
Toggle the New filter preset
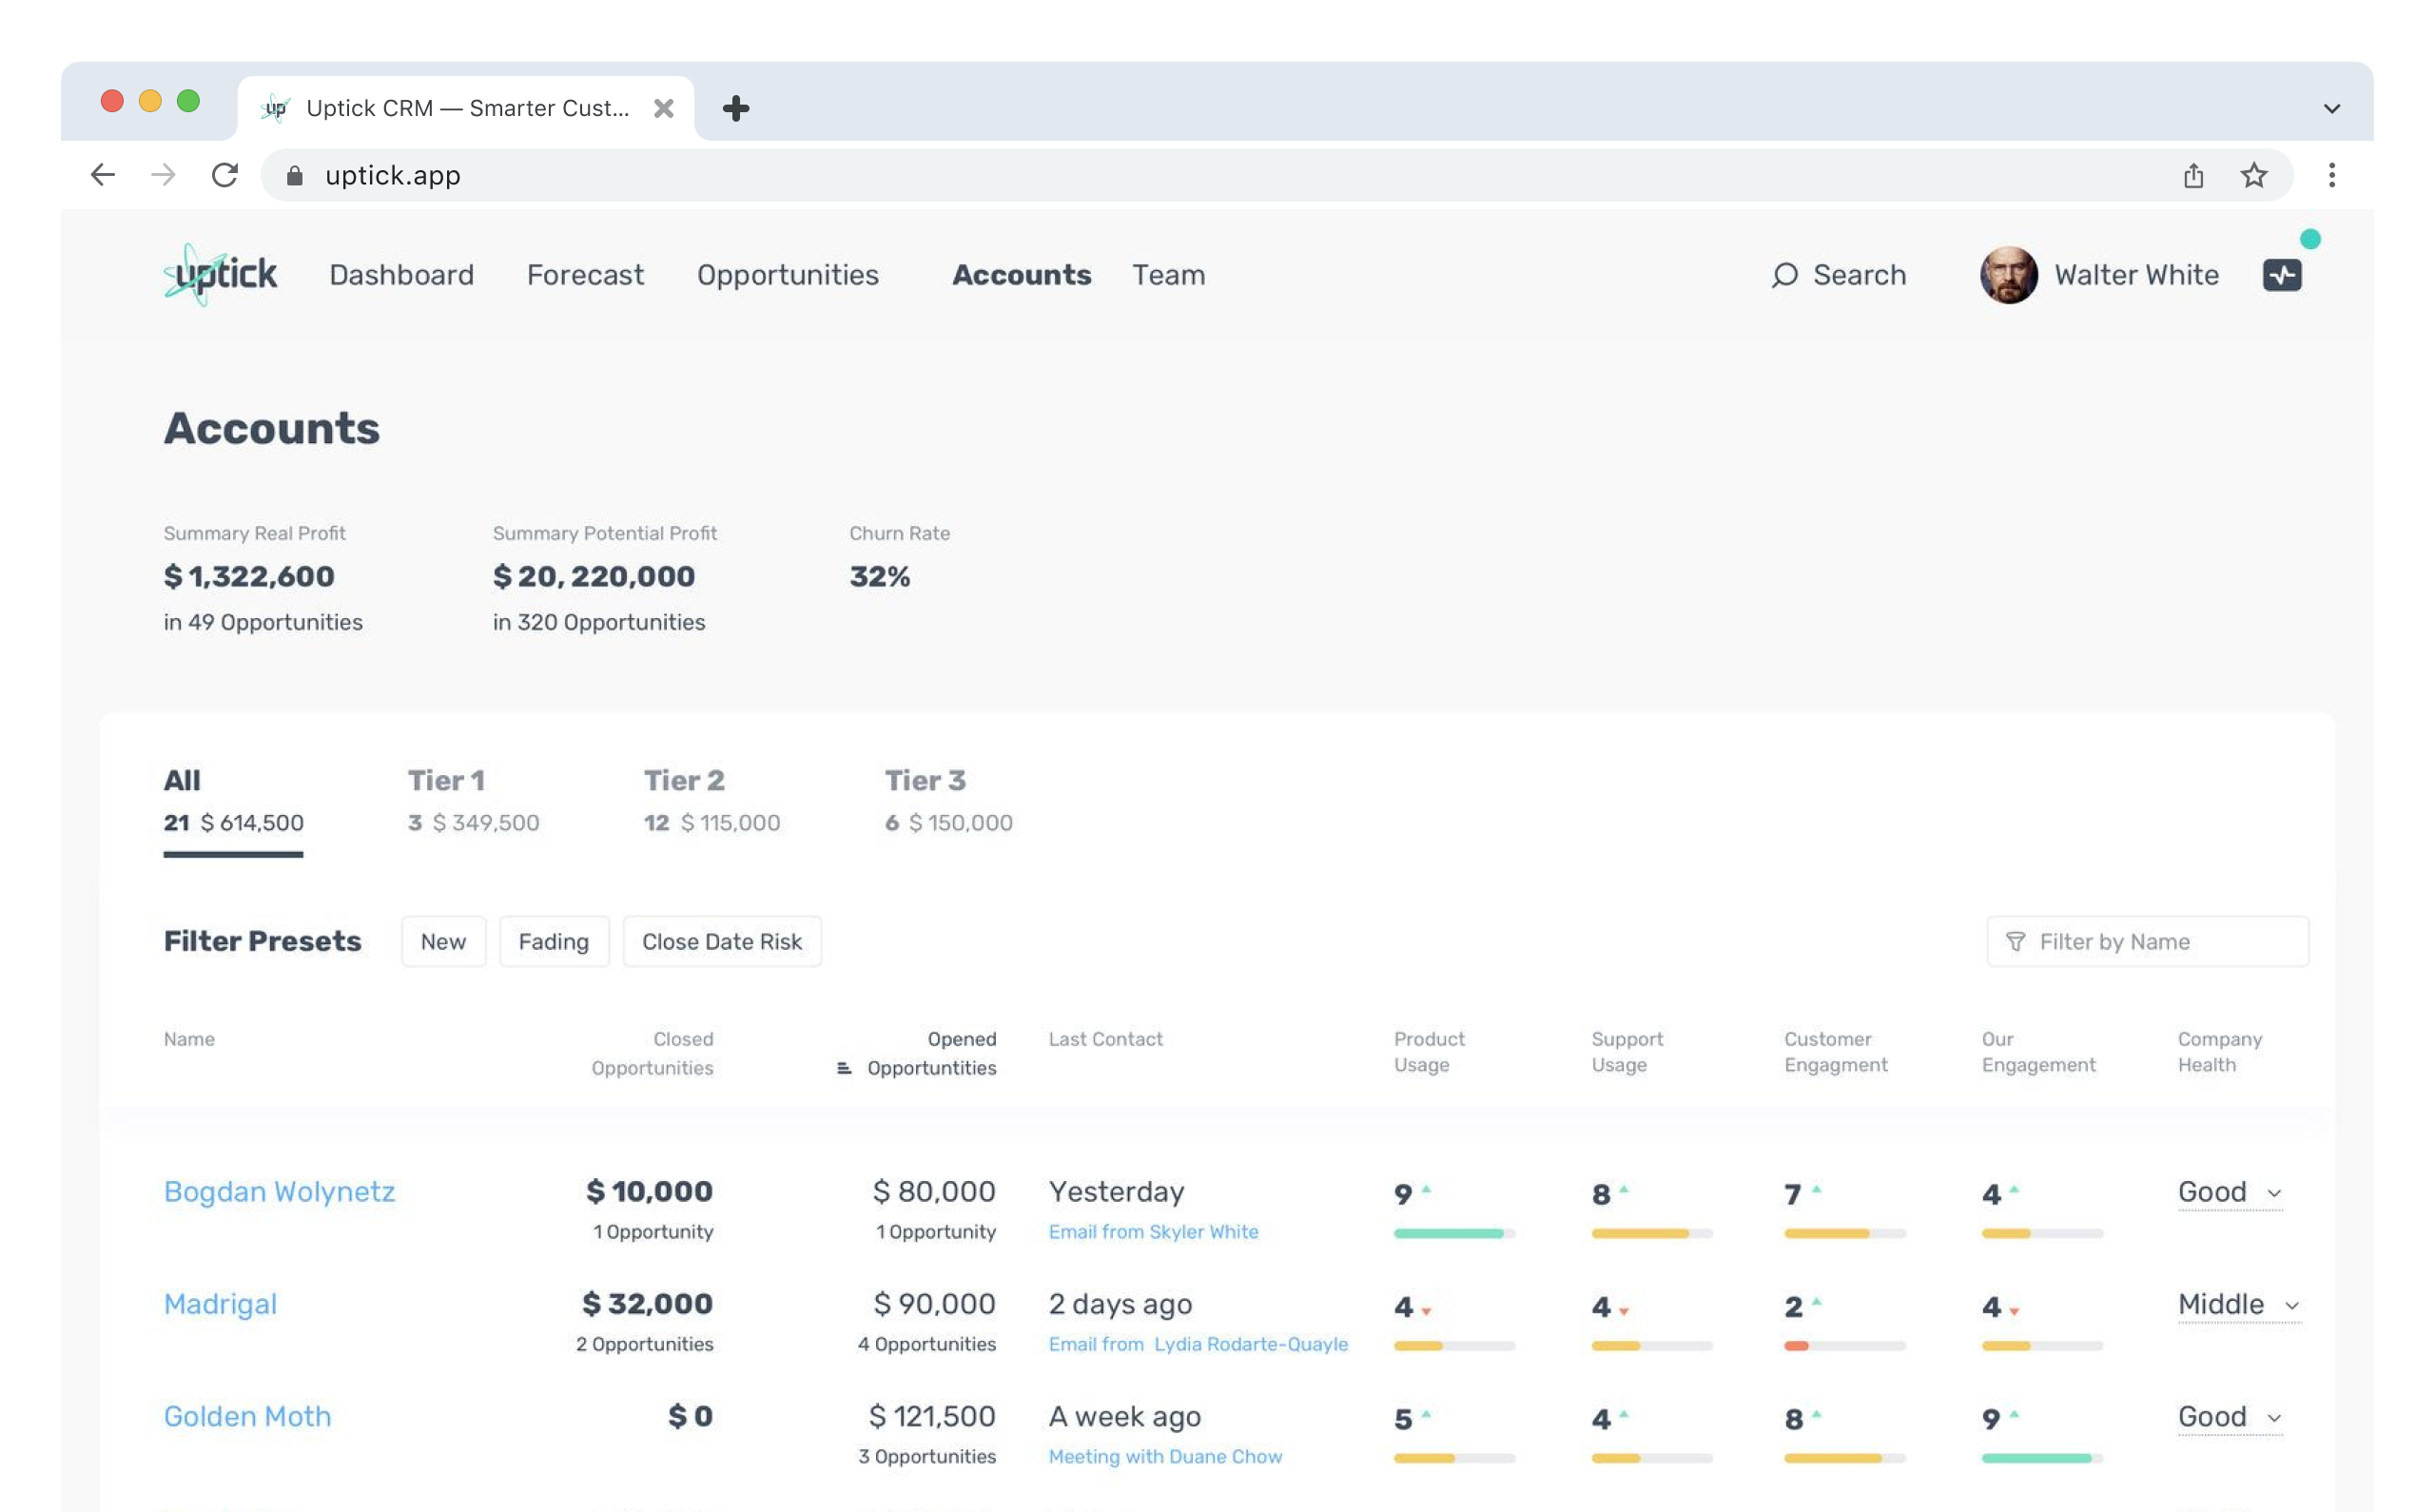(443, 941)
